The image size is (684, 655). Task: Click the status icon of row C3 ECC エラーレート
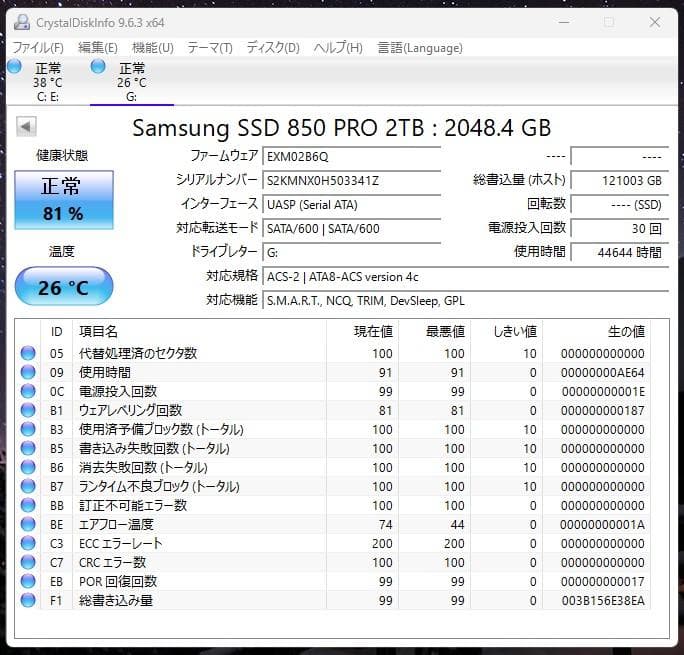tap(28, 543)
